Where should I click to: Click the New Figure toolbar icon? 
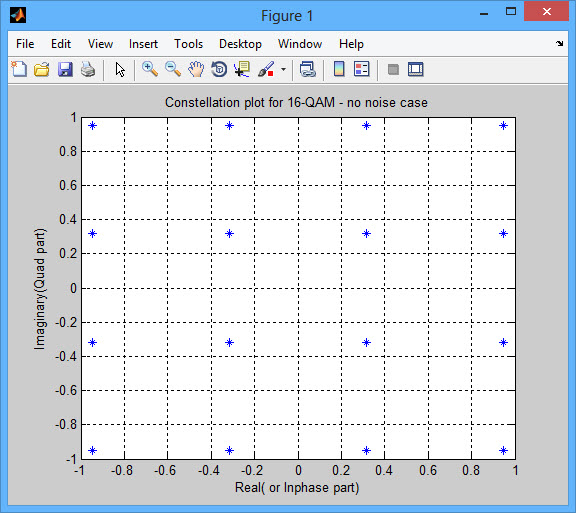coord(19,69)
